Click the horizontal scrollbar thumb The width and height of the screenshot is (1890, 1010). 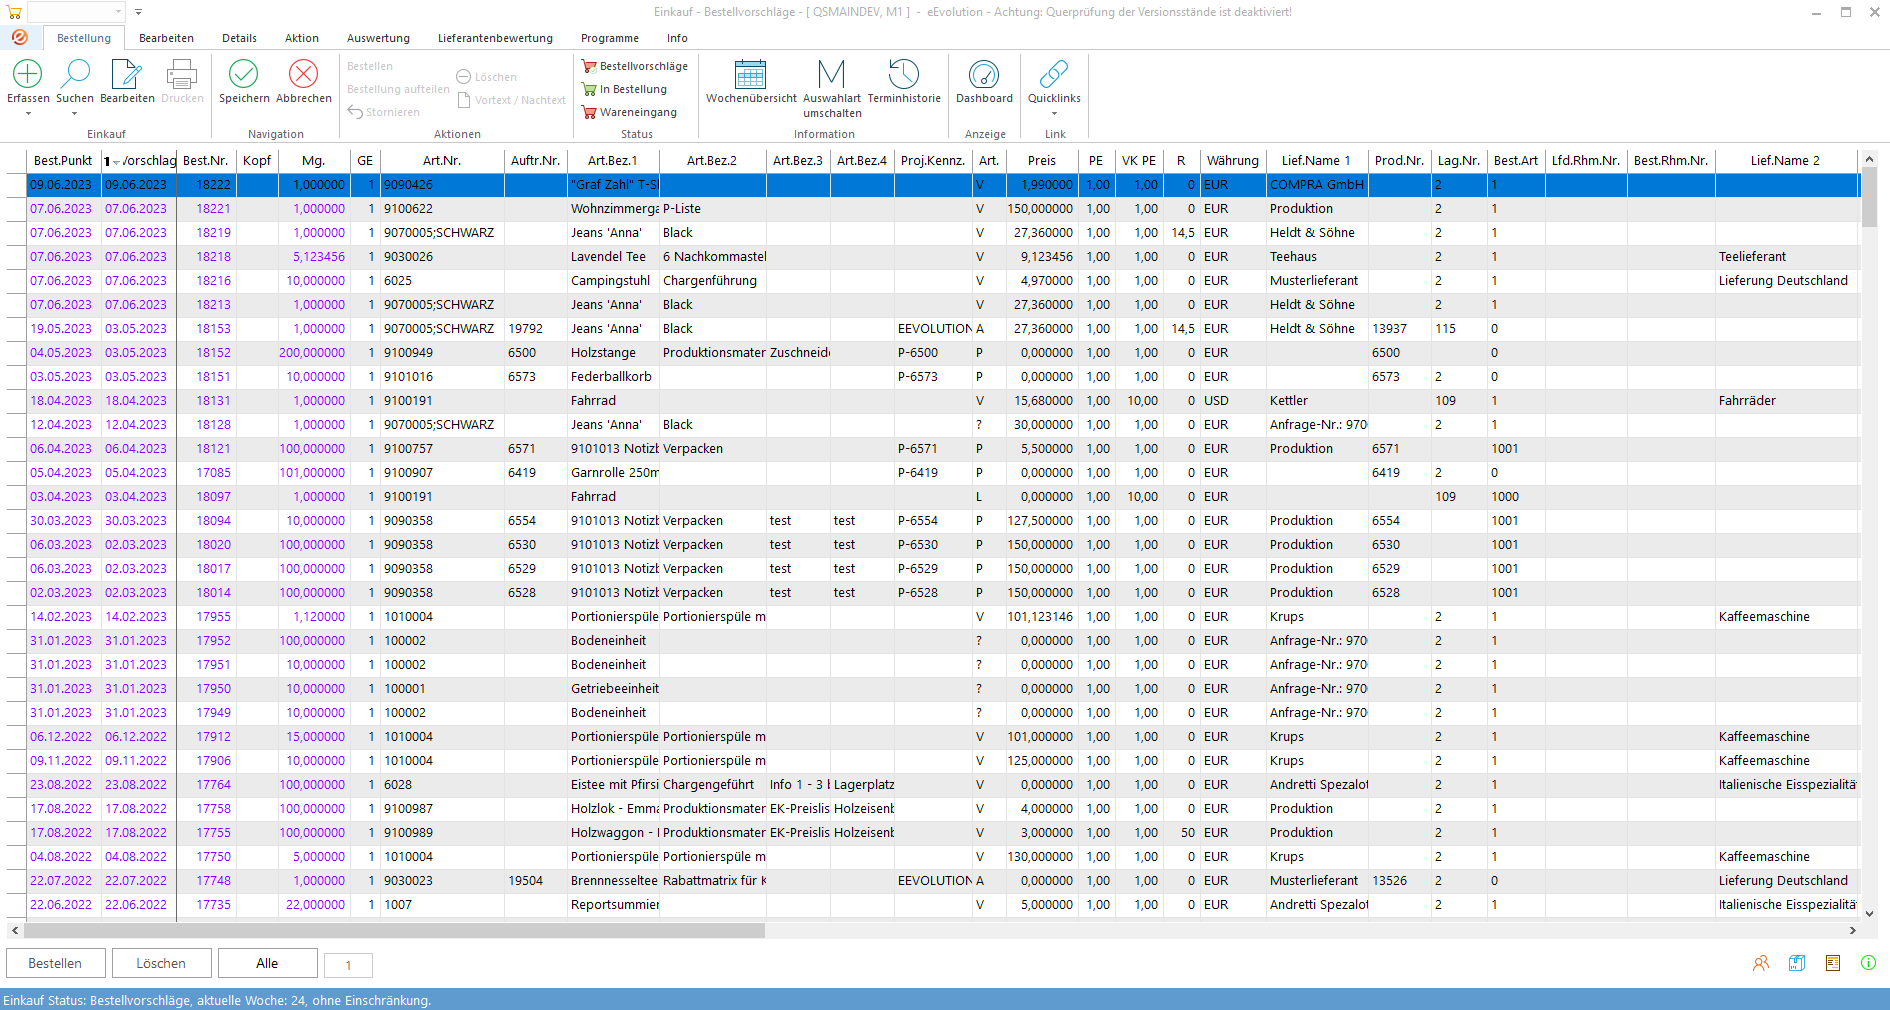pyautogui.click(x=393, y=930)
